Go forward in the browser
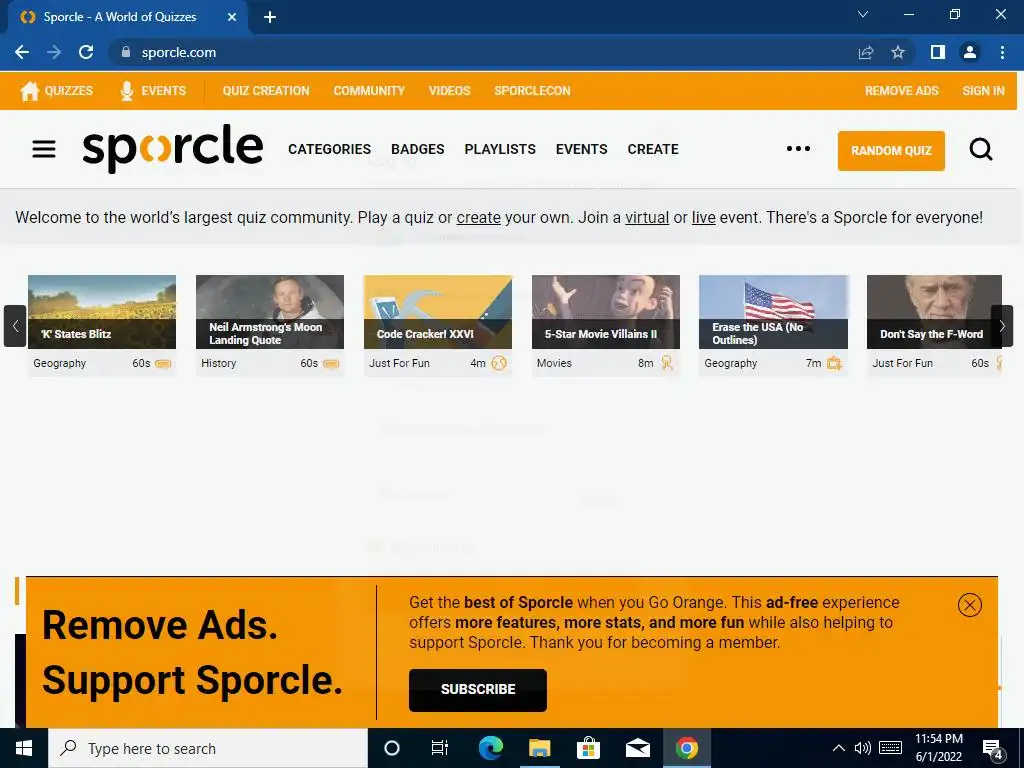The height and width of the screenshot is (768, 1024). pos(54,52)
